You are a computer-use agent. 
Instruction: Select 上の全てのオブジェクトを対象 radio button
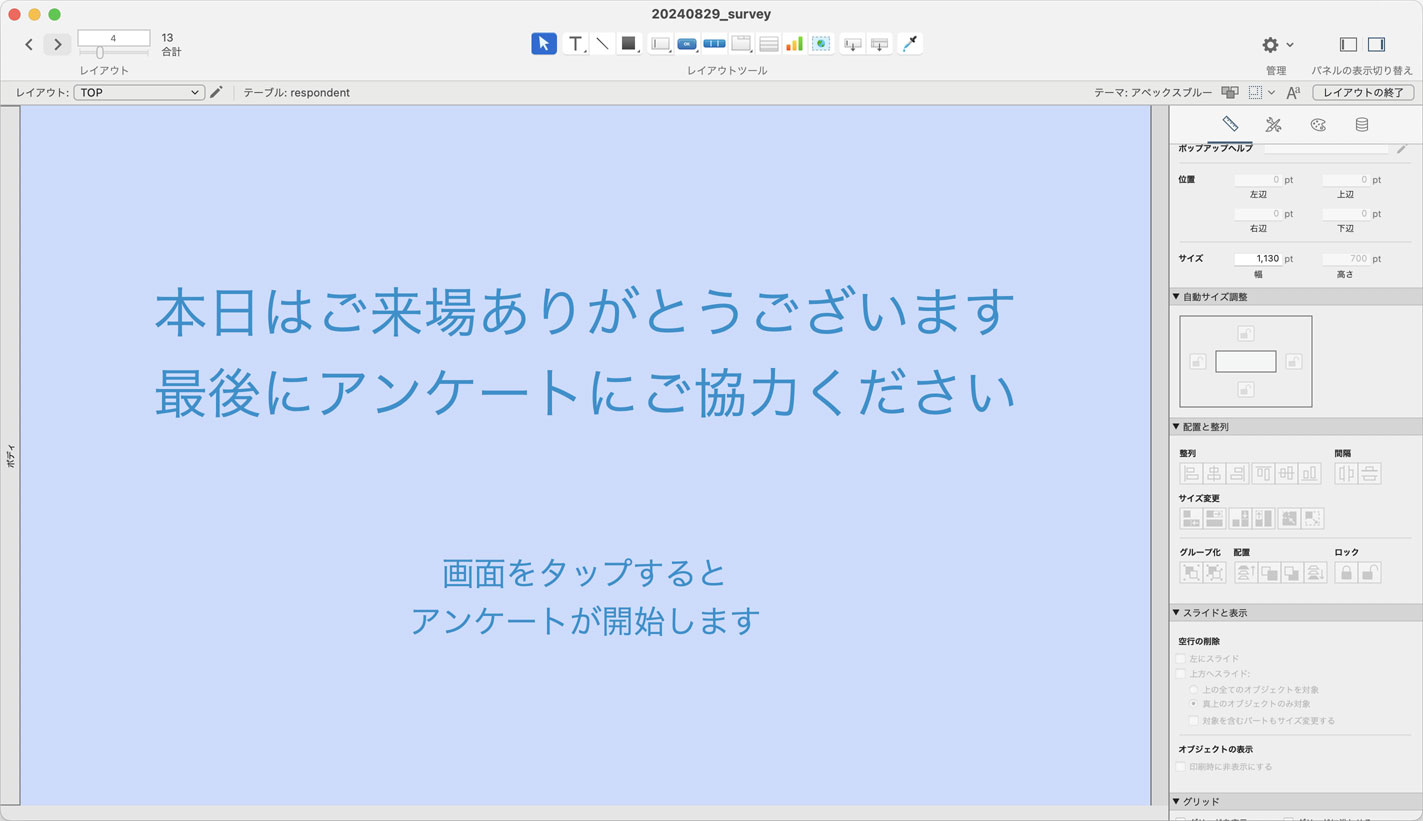pyautogui.click(x=1193, y=690)
